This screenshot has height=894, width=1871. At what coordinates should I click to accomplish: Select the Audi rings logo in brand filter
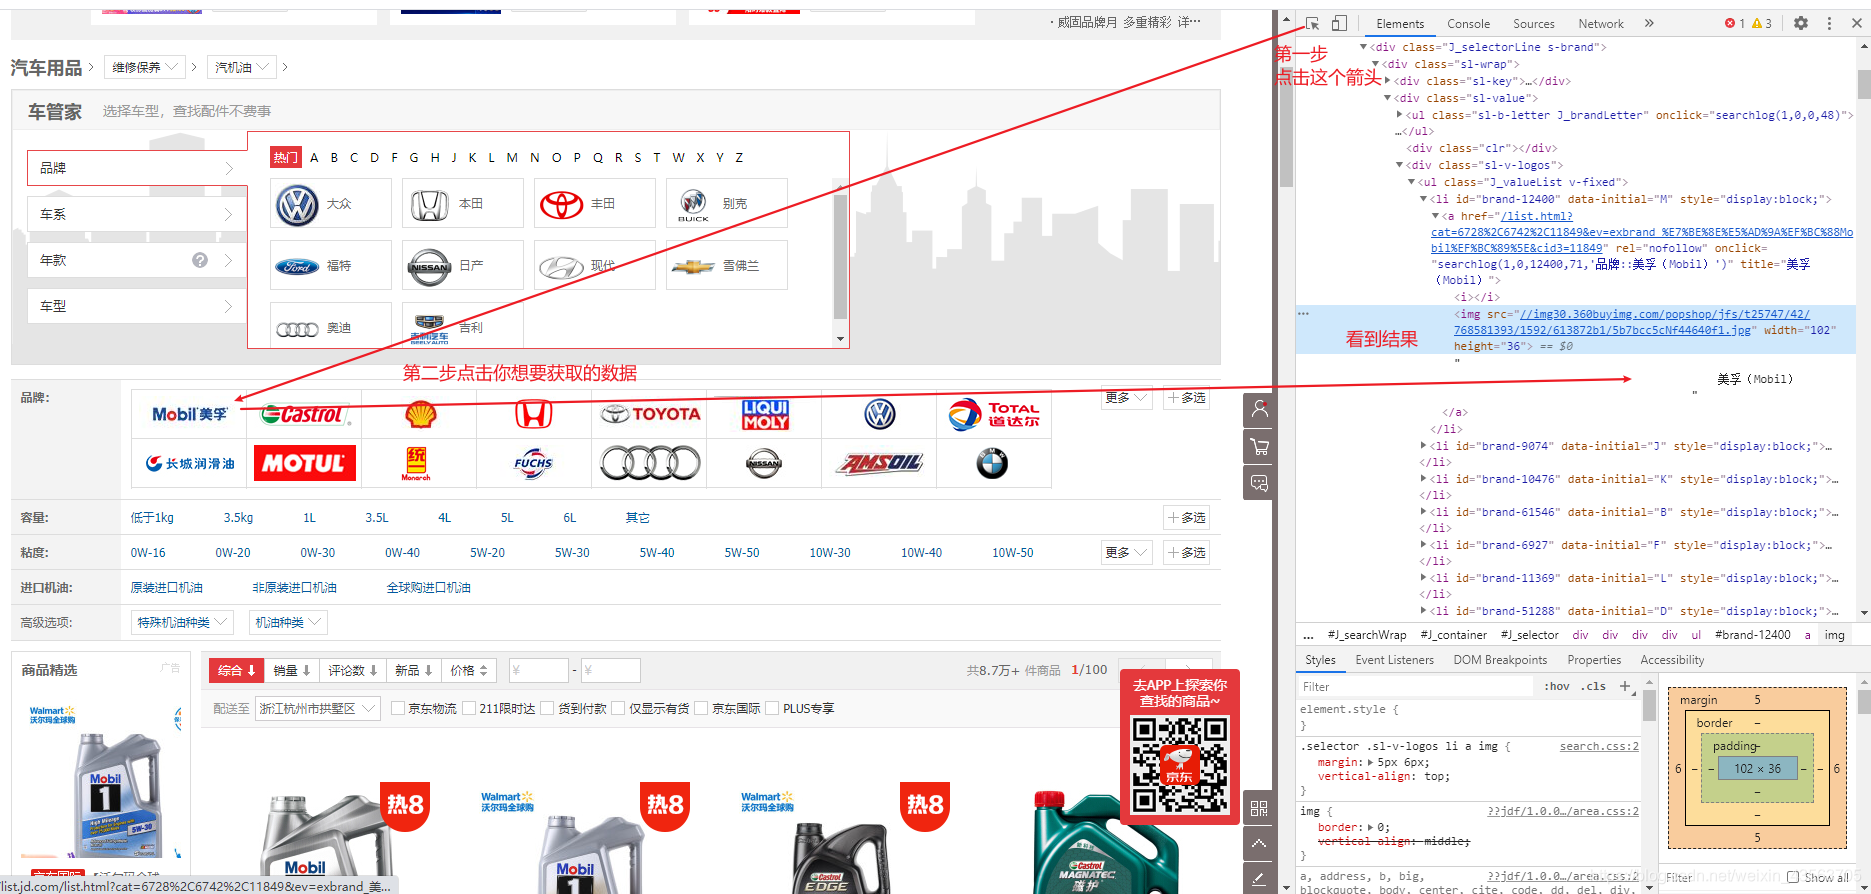650,463
